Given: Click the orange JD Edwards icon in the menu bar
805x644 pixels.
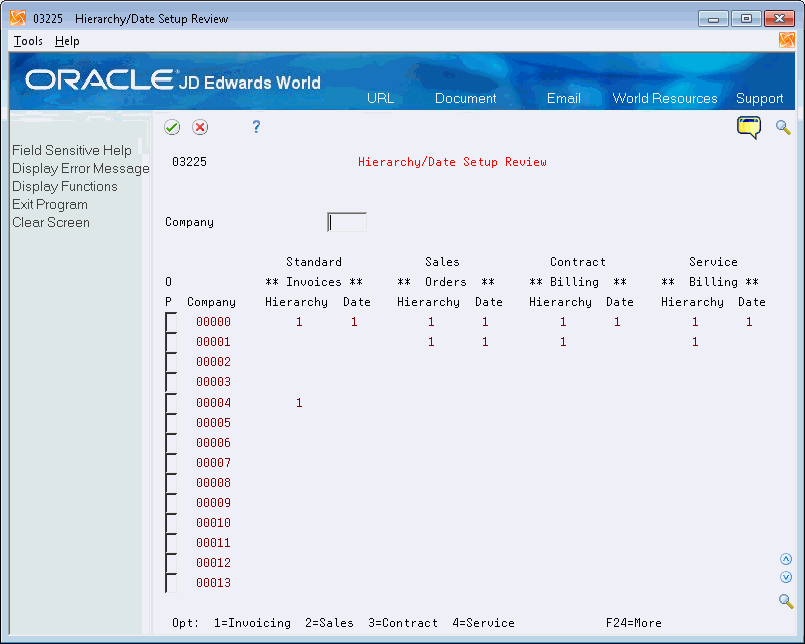Looking at the screenshot, I should click(x=786, y=40).
